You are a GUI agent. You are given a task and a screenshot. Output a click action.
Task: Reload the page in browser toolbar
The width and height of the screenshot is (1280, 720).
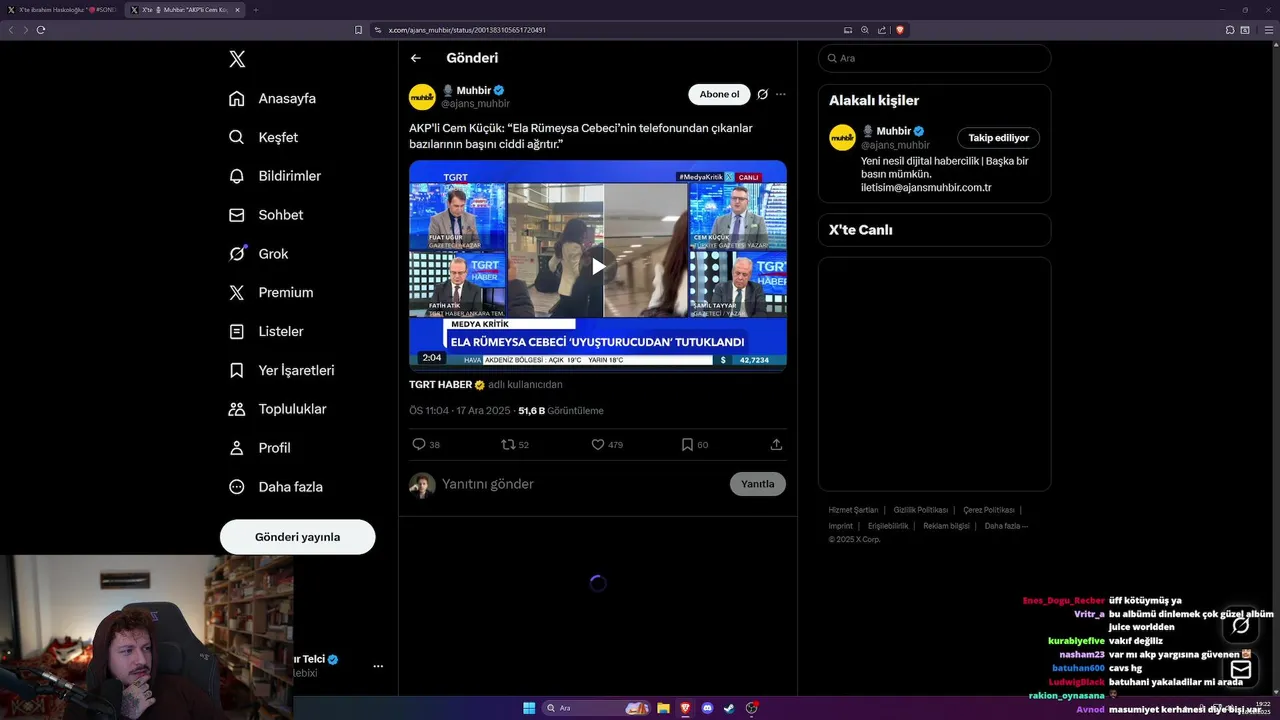41,30
